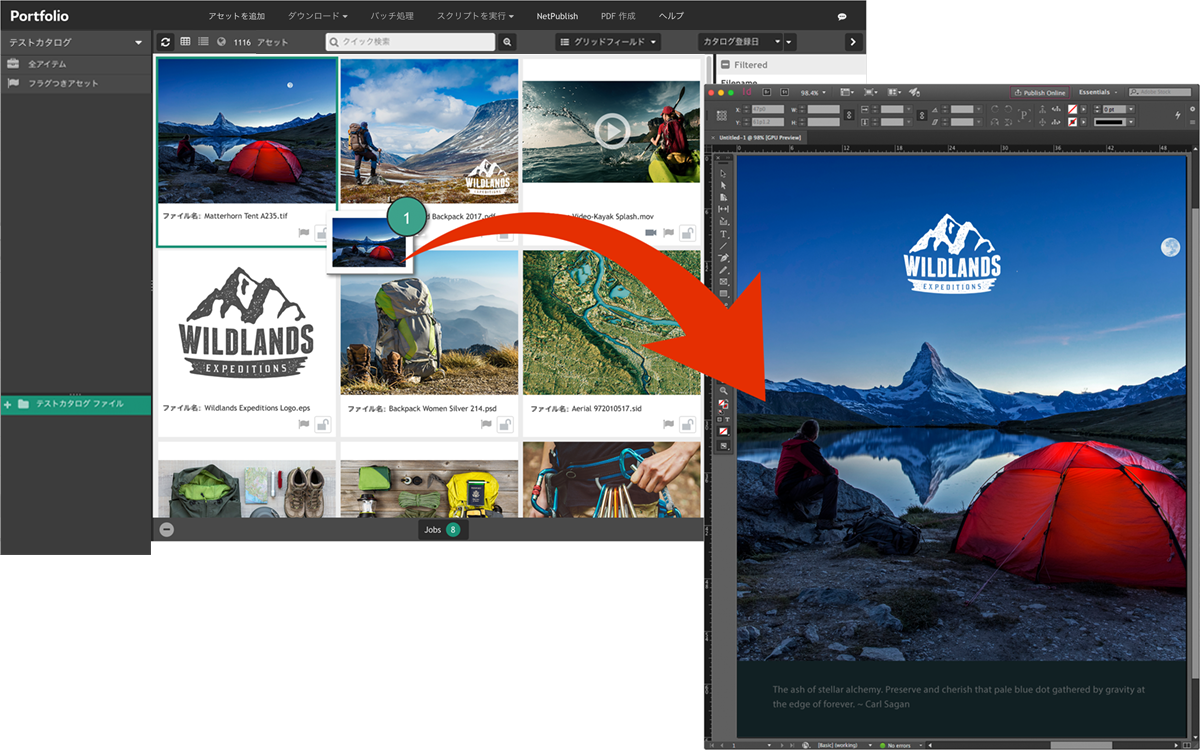Viewport: 1200px width, 750px height.
Task: Click the Jobs button in bottom bar
Action: coord(442,529)
